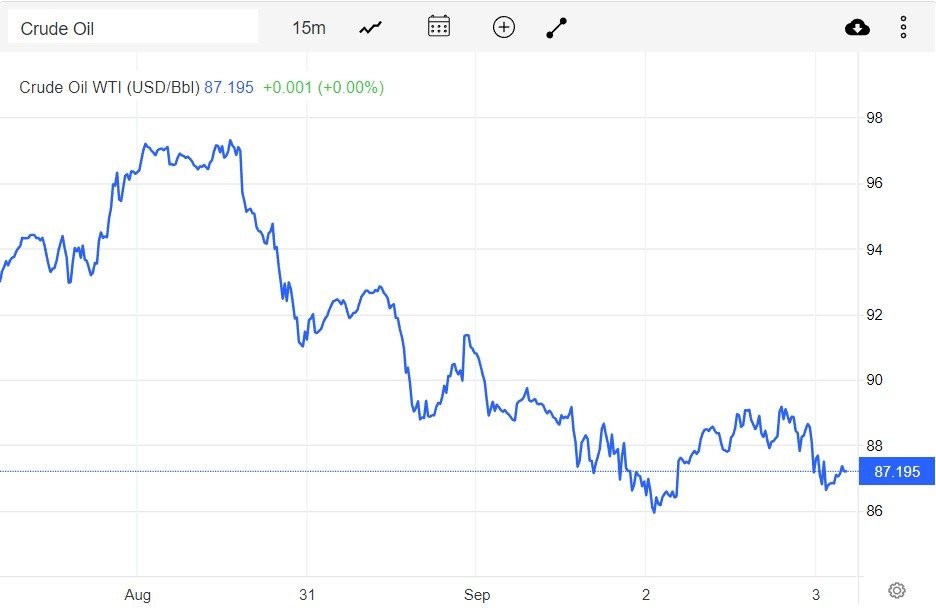This screenshot has height=612, width=936.
Task: Click the Aug label on time axis
Action: click(138, 595)
